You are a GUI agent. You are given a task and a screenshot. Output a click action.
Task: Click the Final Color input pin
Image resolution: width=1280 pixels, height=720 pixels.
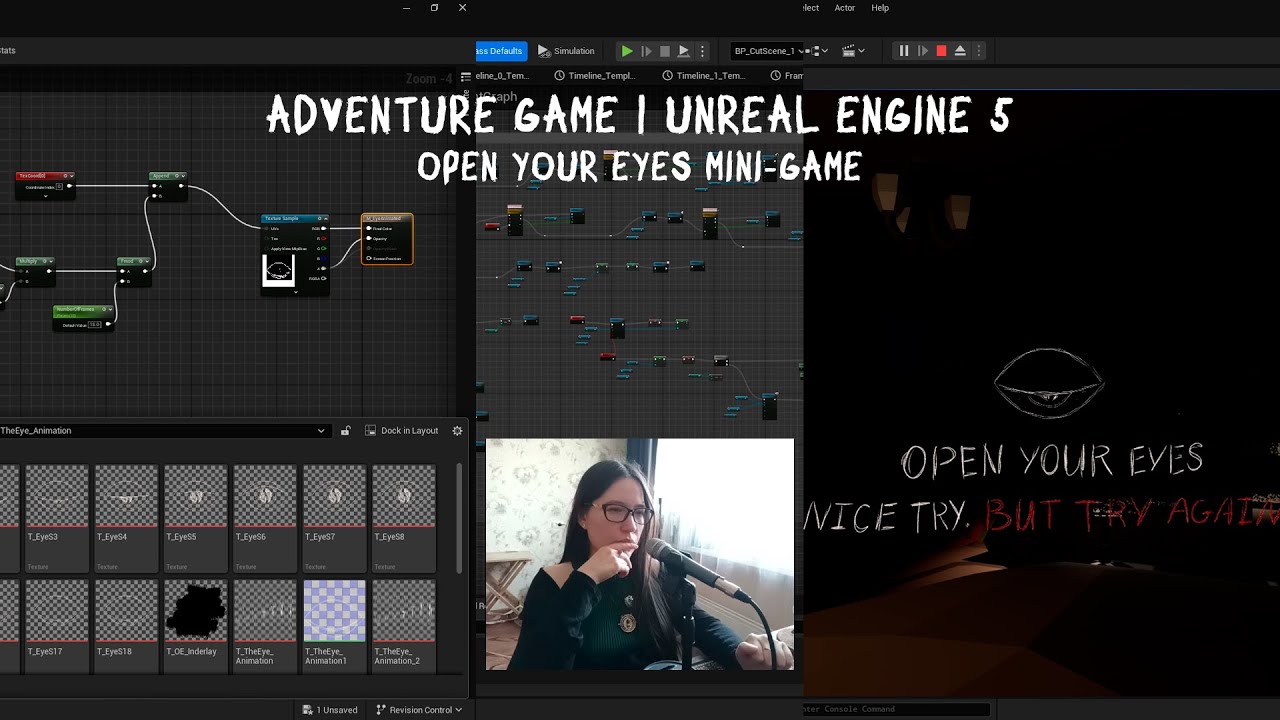(369, 229)
